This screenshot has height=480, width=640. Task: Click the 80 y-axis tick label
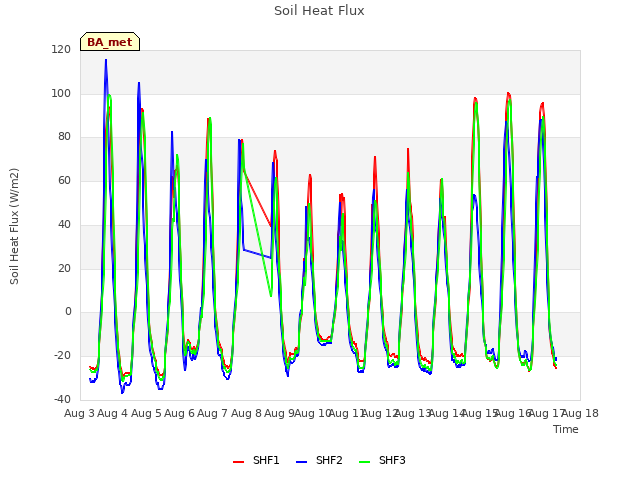coord(64,137)
